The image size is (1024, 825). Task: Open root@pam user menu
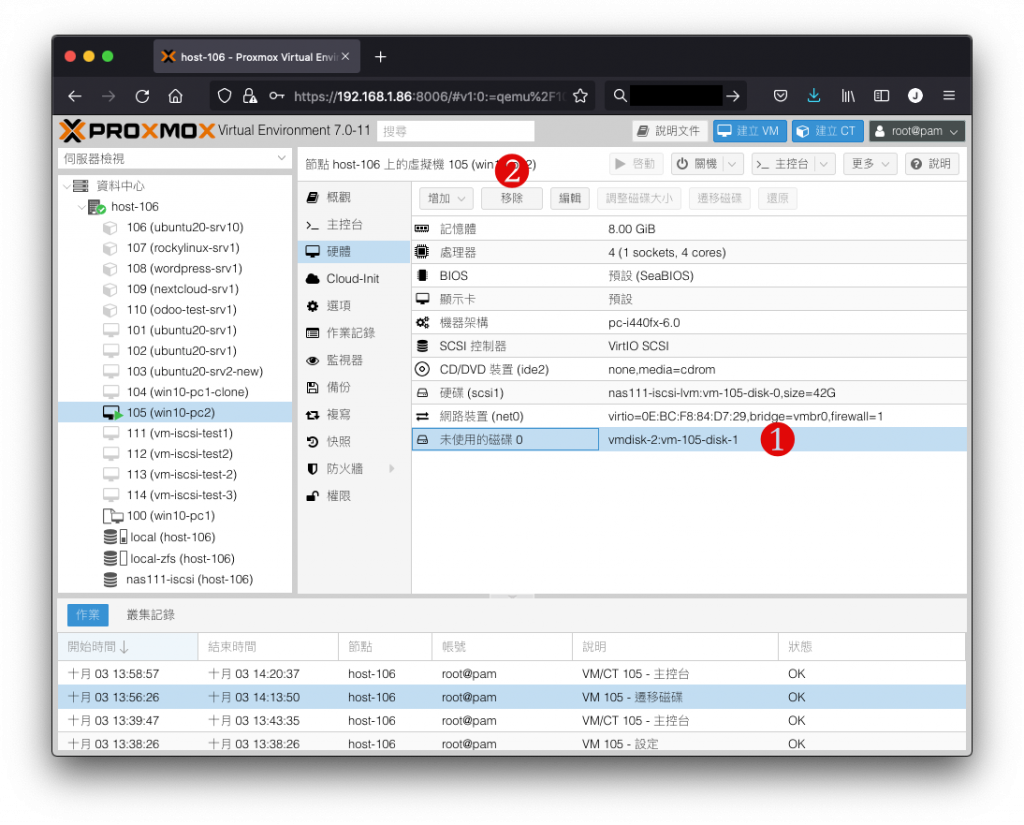[x=917, y=131]
